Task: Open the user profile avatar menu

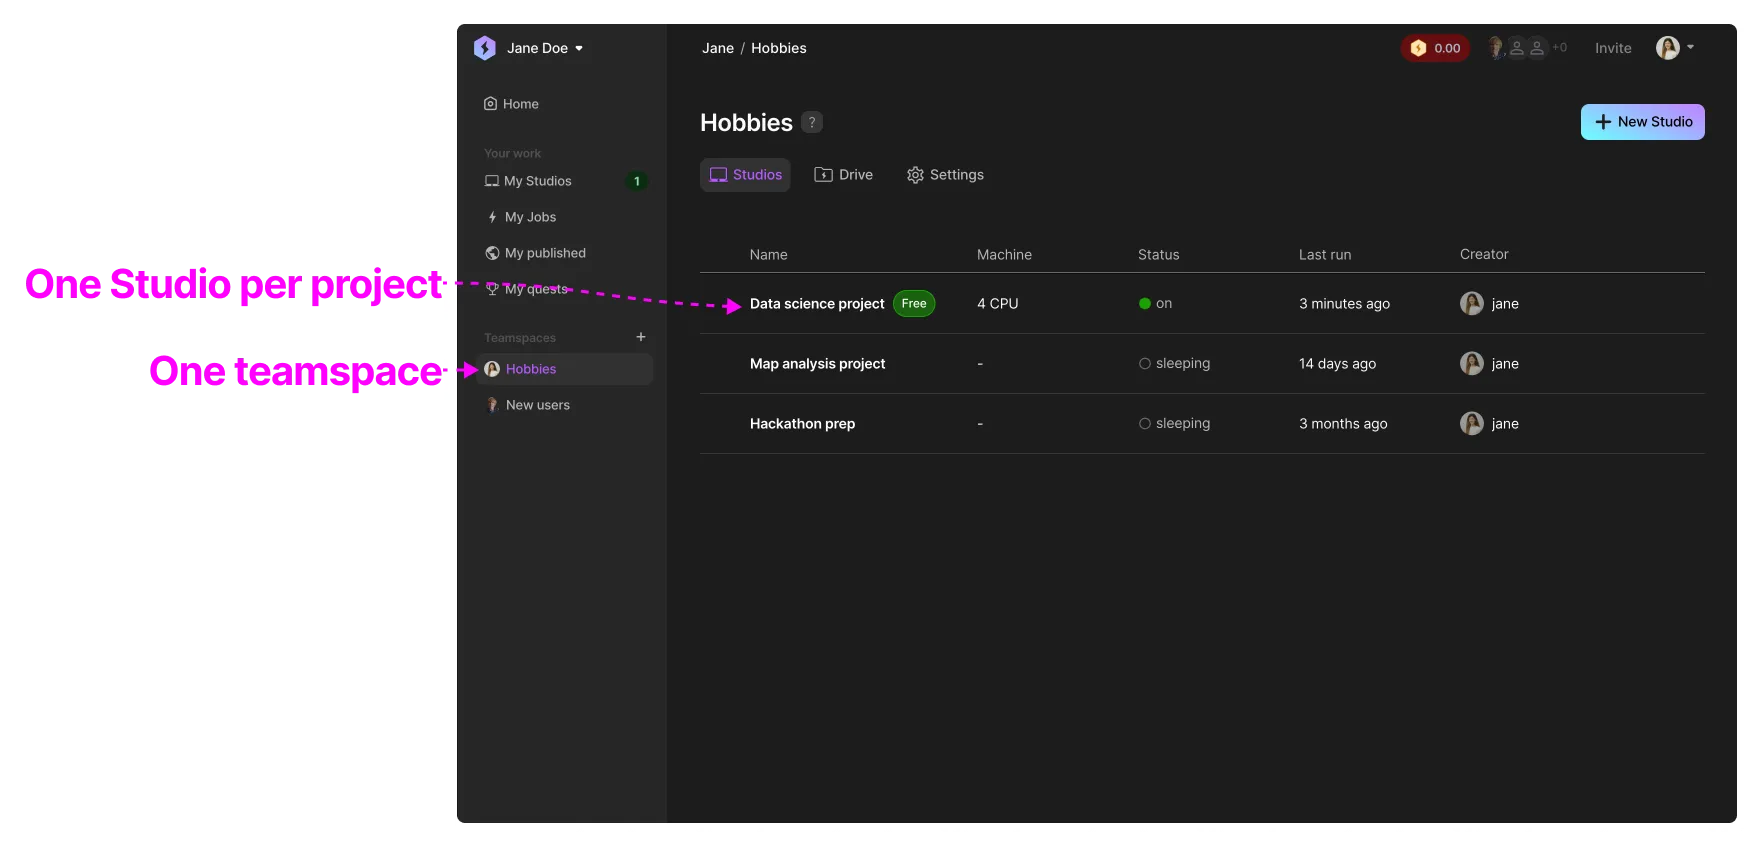Action: [x=1675, y=48]
